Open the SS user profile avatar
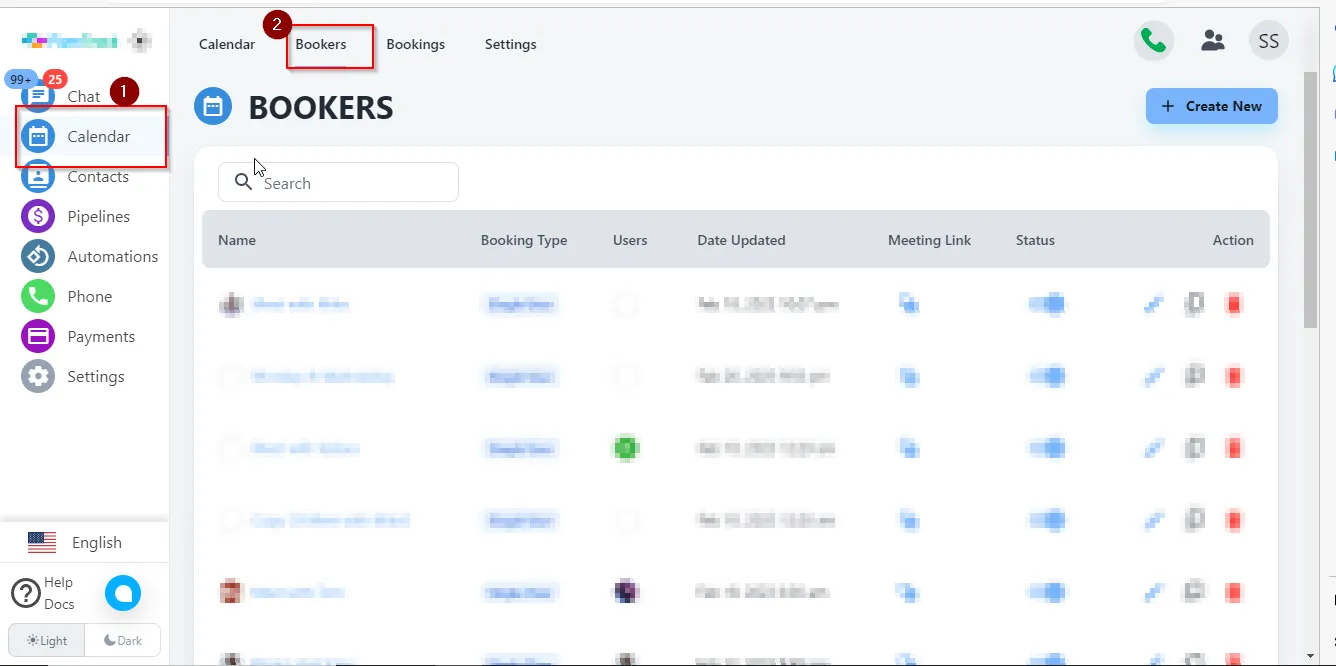1336x666 pixels. (x=1269, y=41)
